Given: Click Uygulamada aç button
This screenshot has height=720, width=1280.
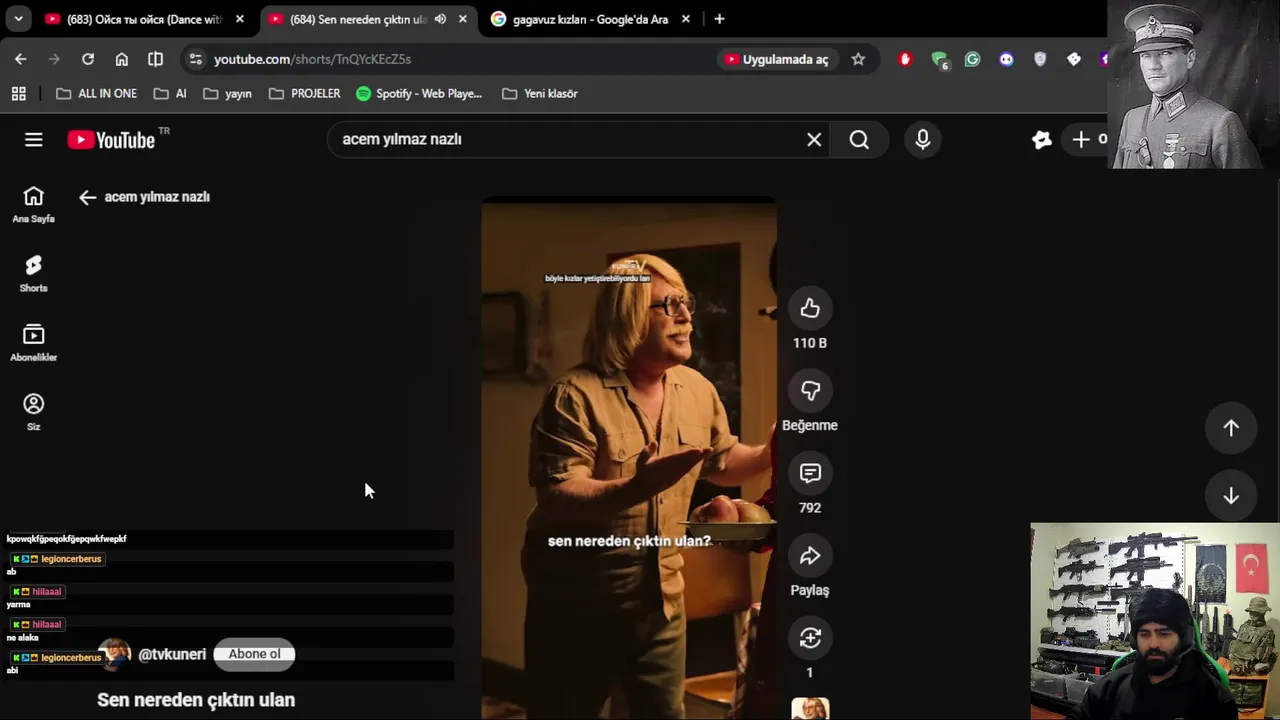Looking at the screenshot, I should click(x=777, y=59).
